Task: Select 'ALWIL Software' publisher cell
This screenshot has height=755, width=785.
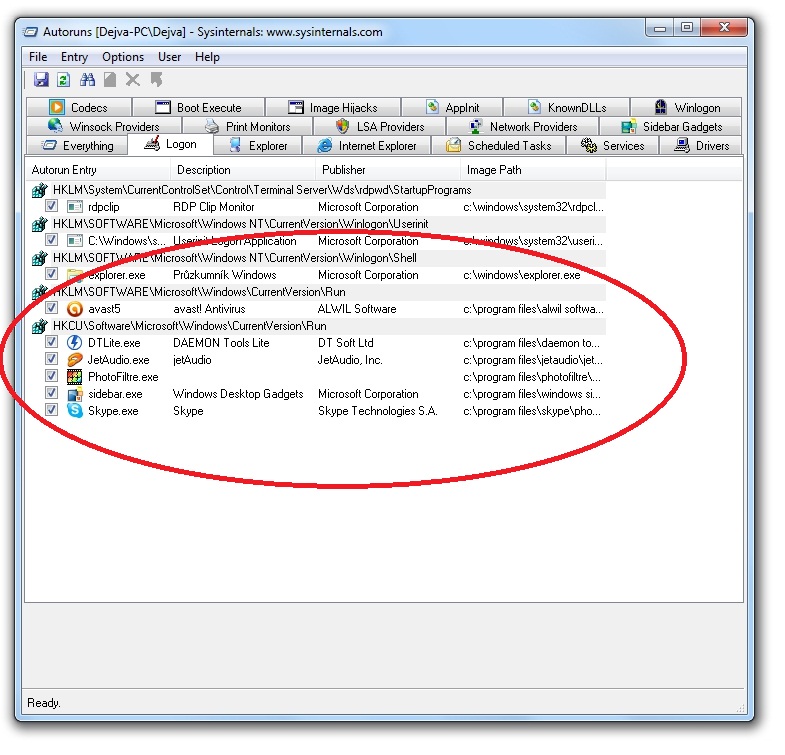Action: coord(357,309)
